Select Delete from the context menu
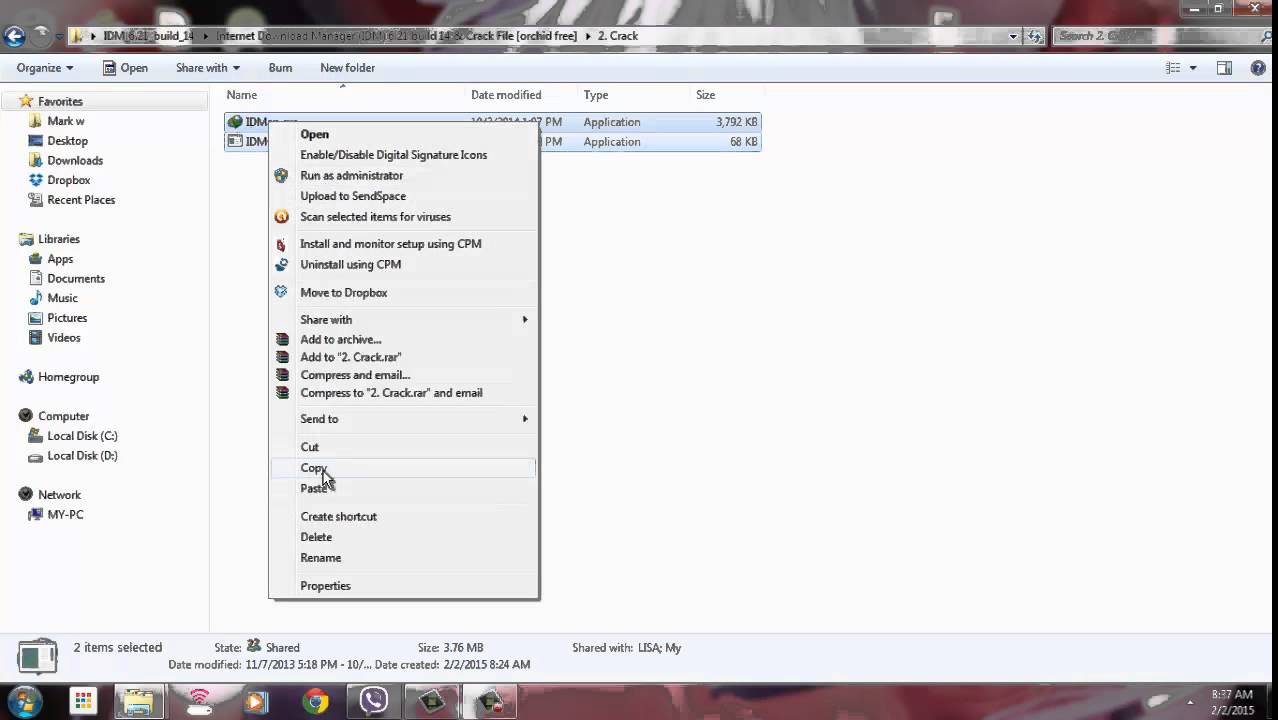The image size is (1278, 720). tap(404, 537)
